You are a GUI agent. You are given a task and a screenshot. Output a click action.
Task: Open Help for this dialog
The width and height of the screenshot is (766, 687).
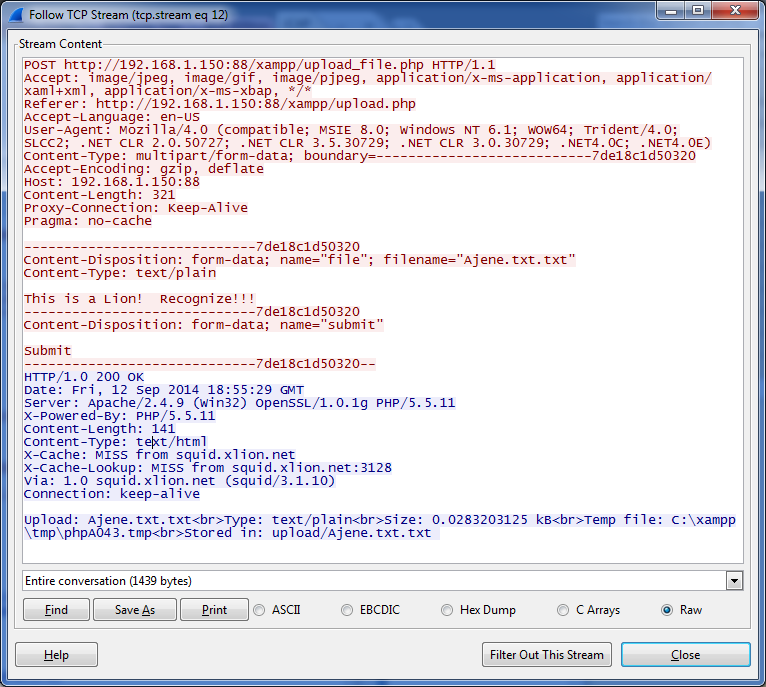57,655
